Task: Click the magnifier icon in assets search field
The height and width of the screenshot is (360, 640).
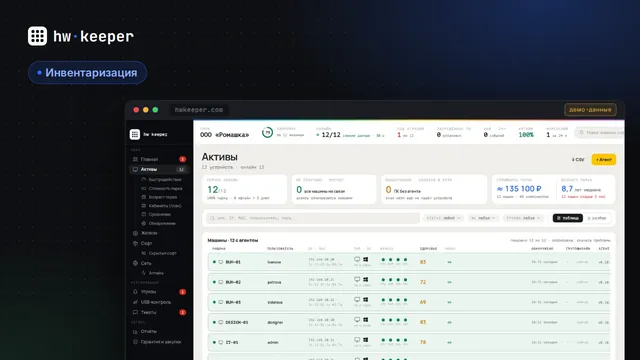Action: tap(212, 218)
